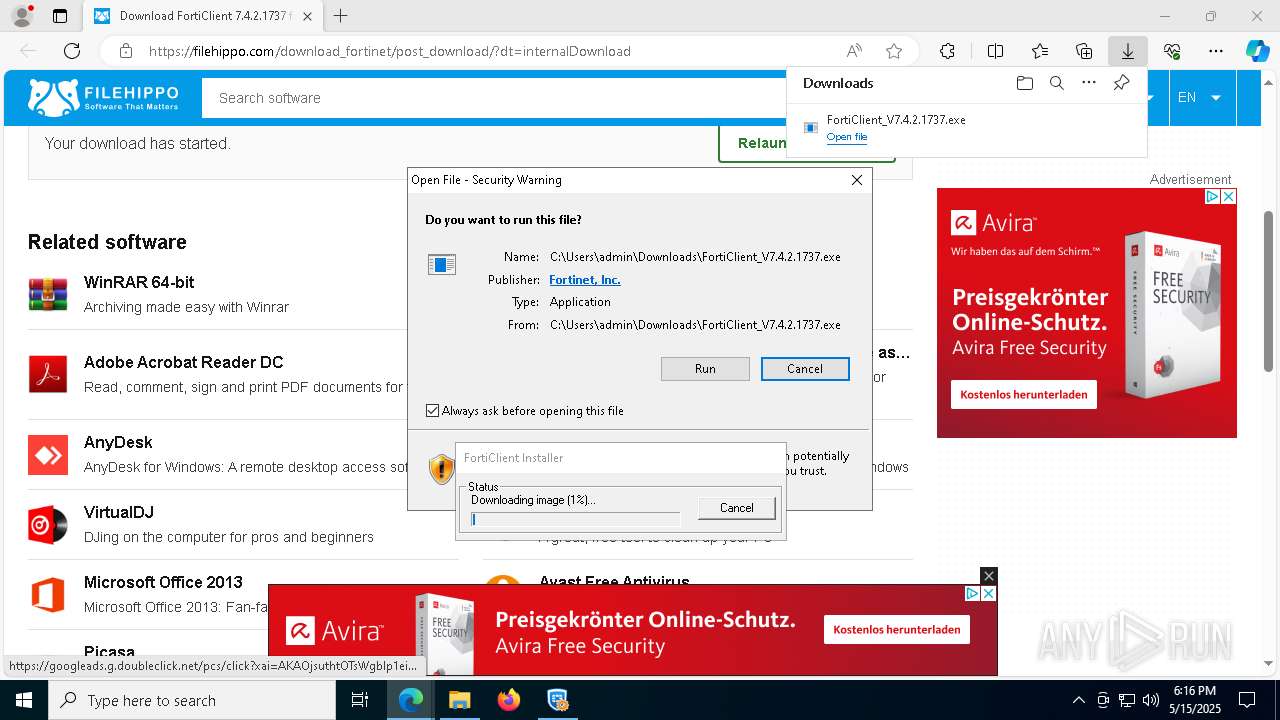Pin the Downloads panel
The image size is (1280, 720).
coord(1121,83)
